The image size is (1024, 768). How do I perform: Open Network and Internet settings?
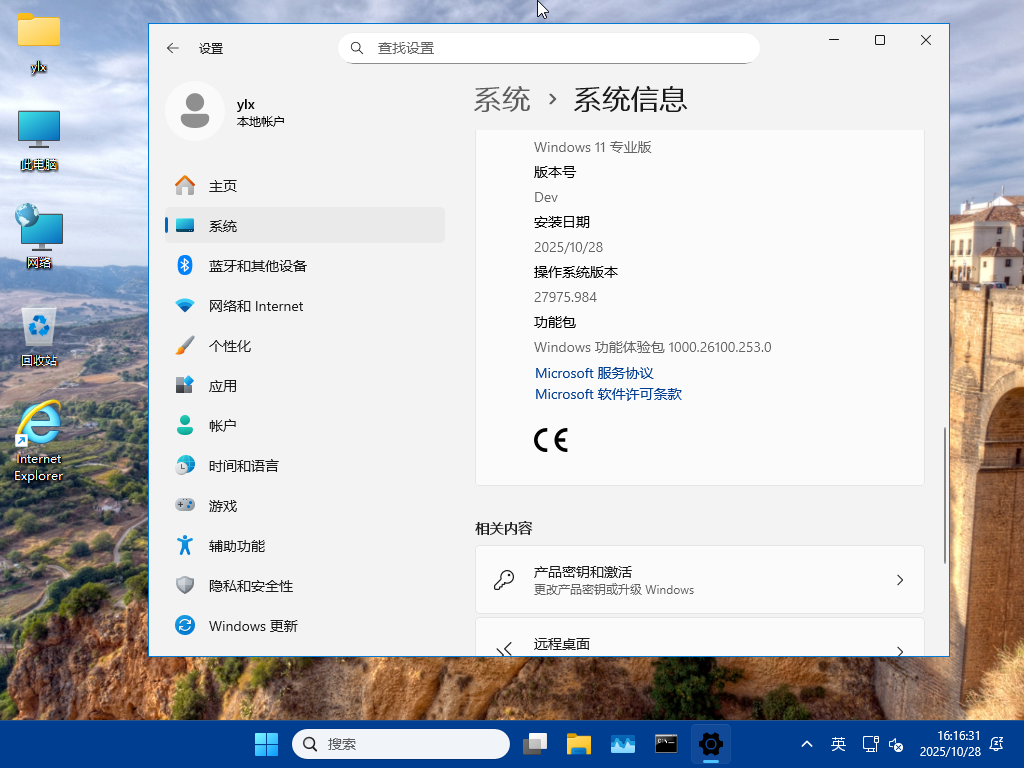tap(255, 306)
